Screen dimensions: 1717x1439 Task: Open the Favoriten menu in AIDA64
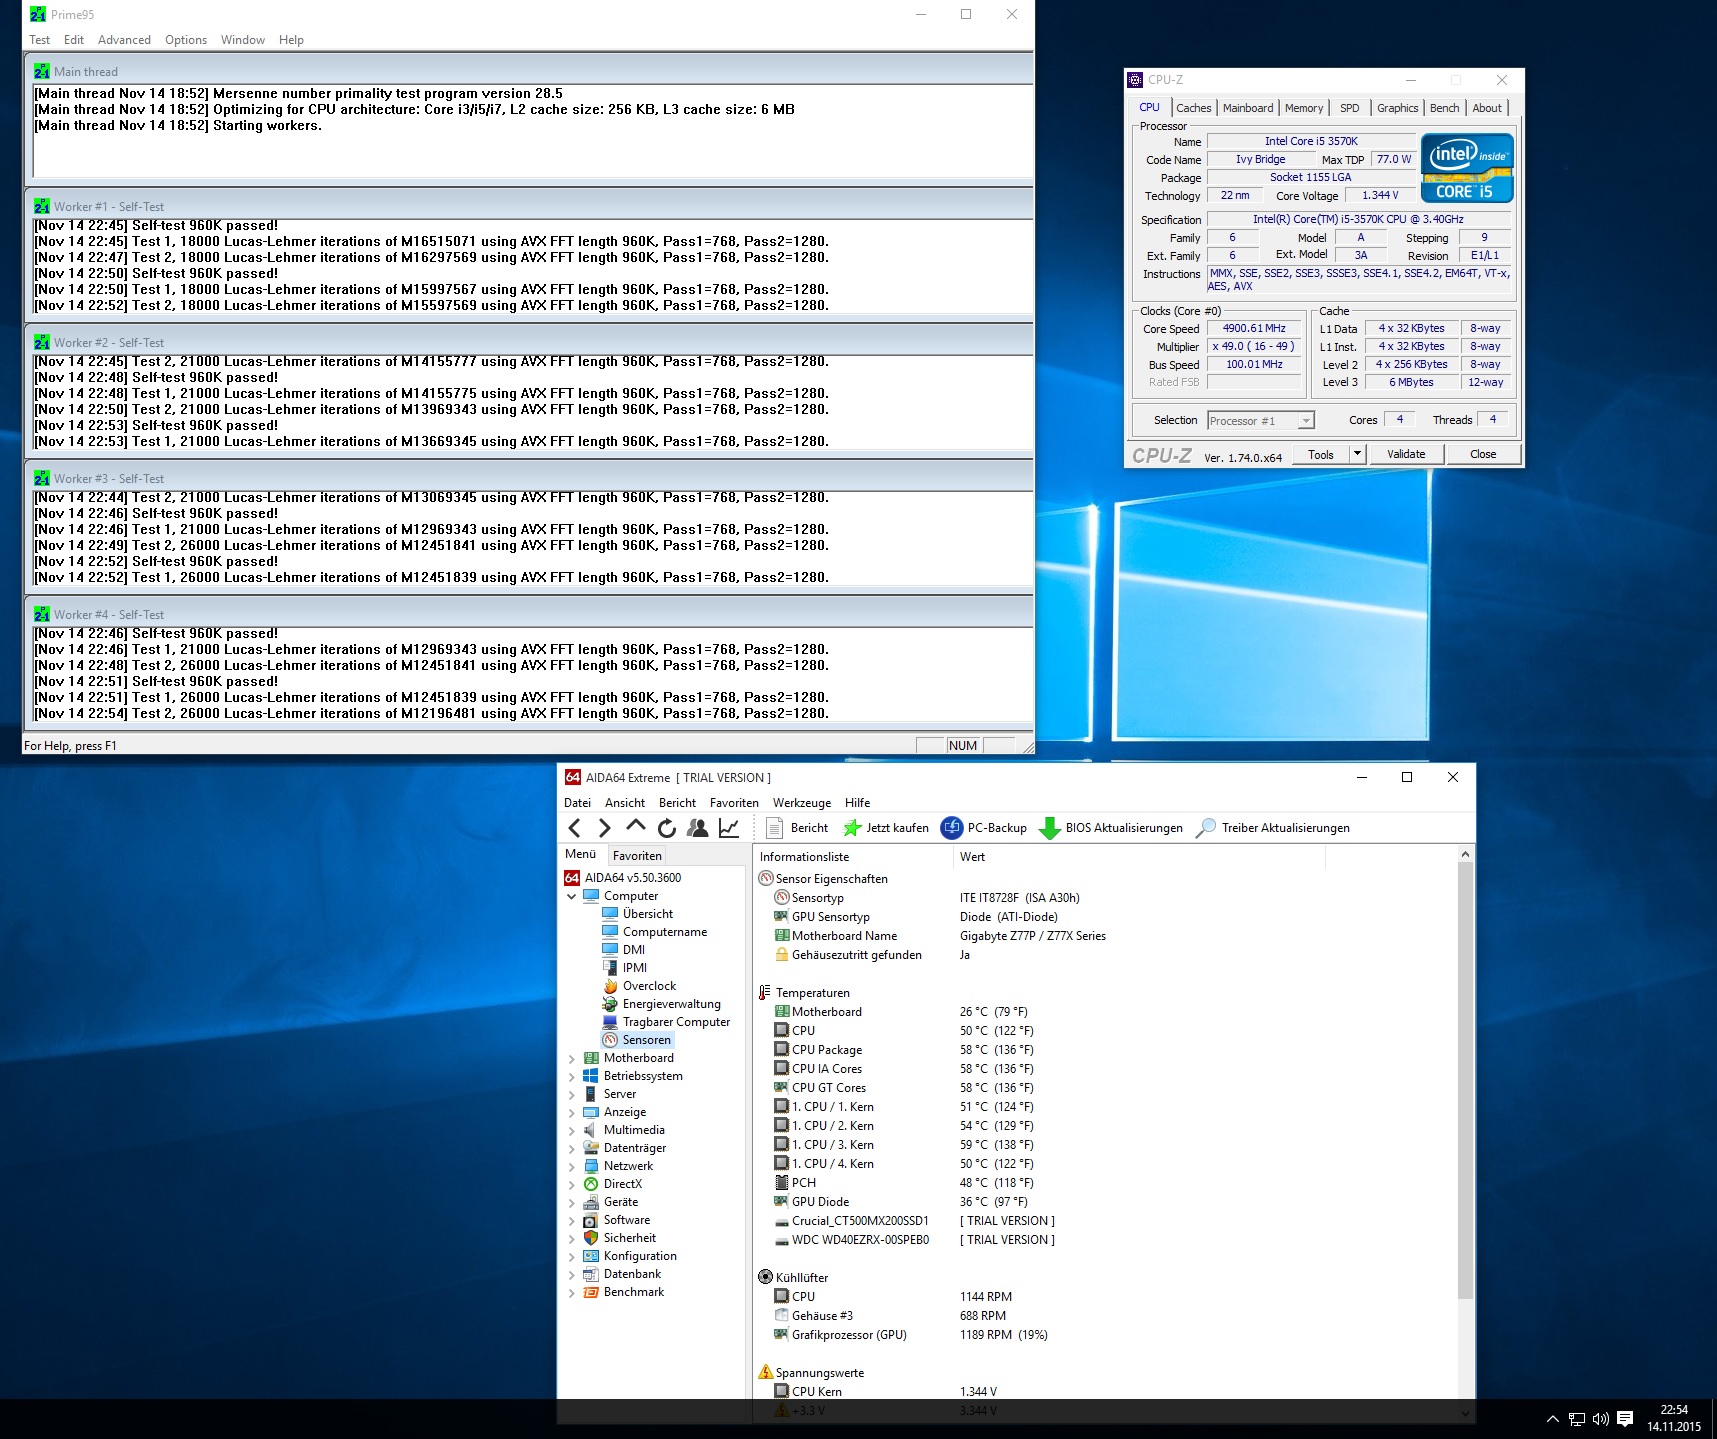click(x=734, y=803)
